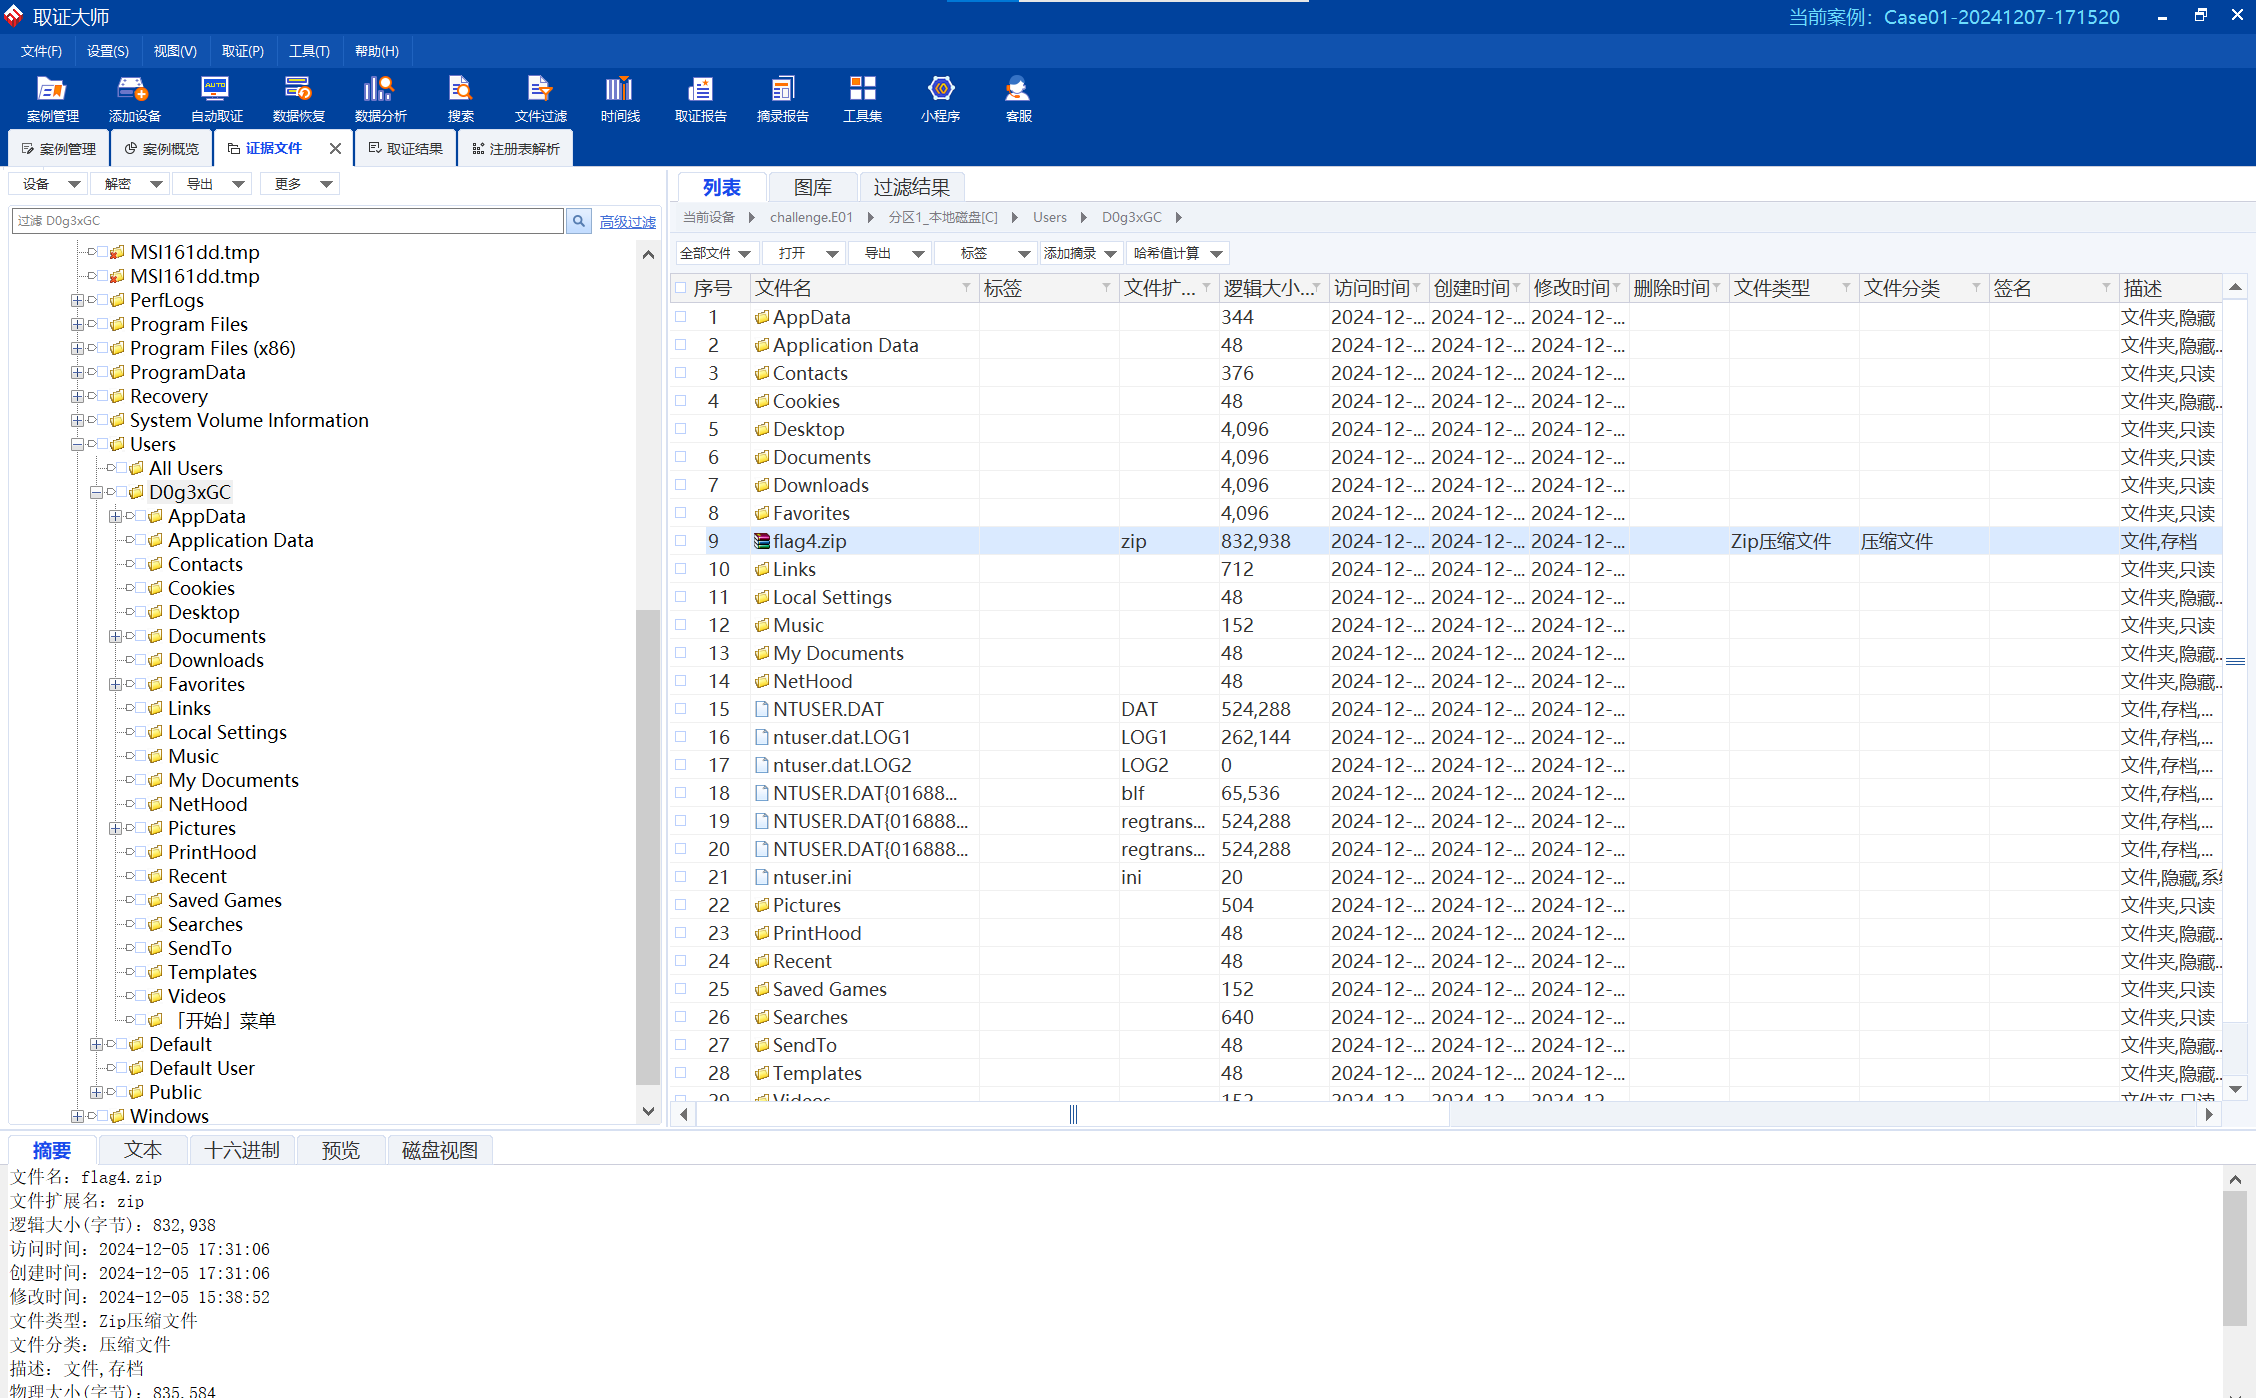Image resolution: width=2256 pixels, height=1398 pixels.
Task: Contact 客服 via the toolbar icon
Action: point(1018,99)
